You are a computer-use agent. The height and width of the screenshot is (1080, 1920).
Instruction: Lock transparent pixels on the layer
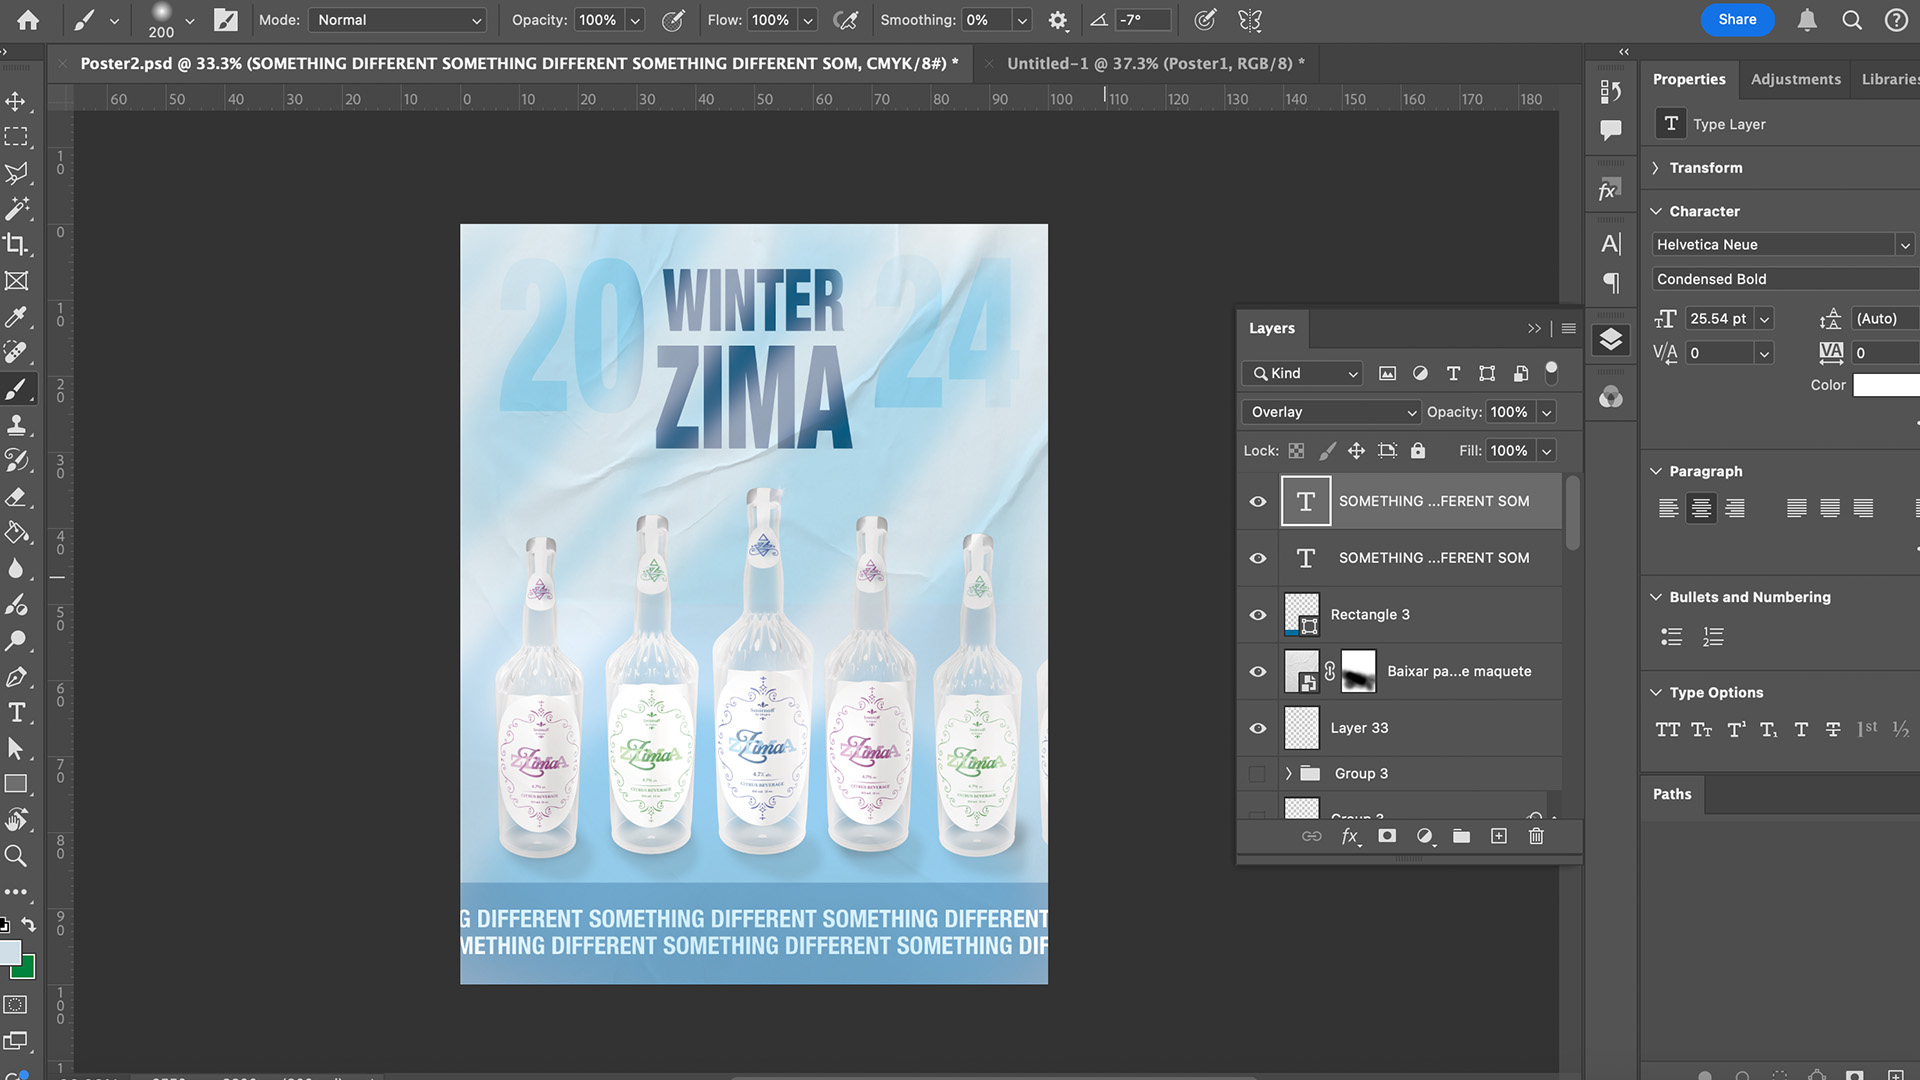pyautogui.click(x=1296, y=450)
